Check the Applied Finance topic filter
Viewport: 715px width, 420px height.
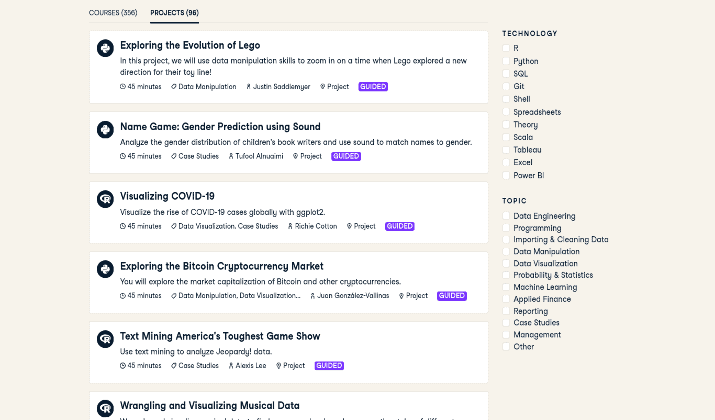pos(506,299)
